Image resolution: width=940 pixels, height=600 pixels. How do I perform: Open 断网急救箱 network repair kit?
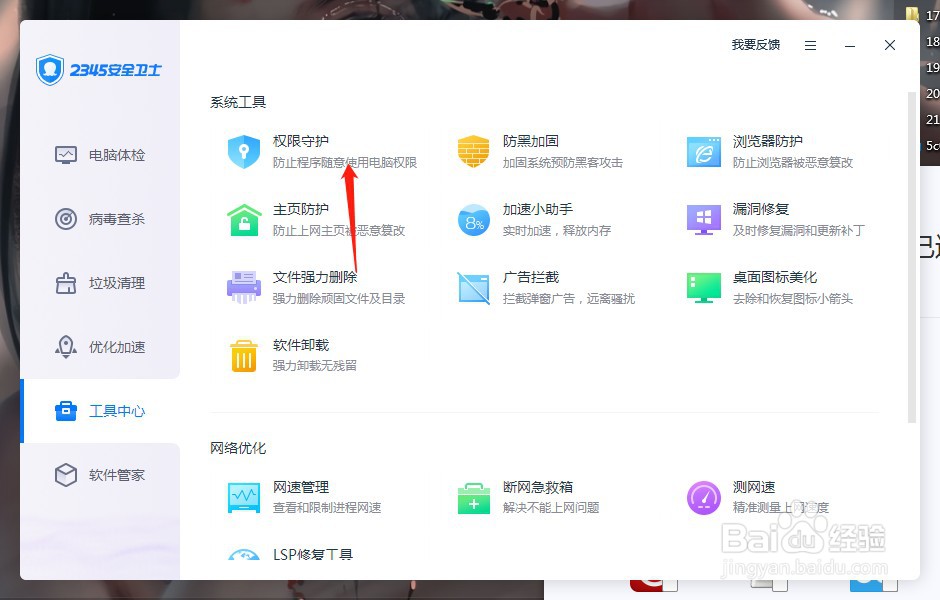[530, 486]
